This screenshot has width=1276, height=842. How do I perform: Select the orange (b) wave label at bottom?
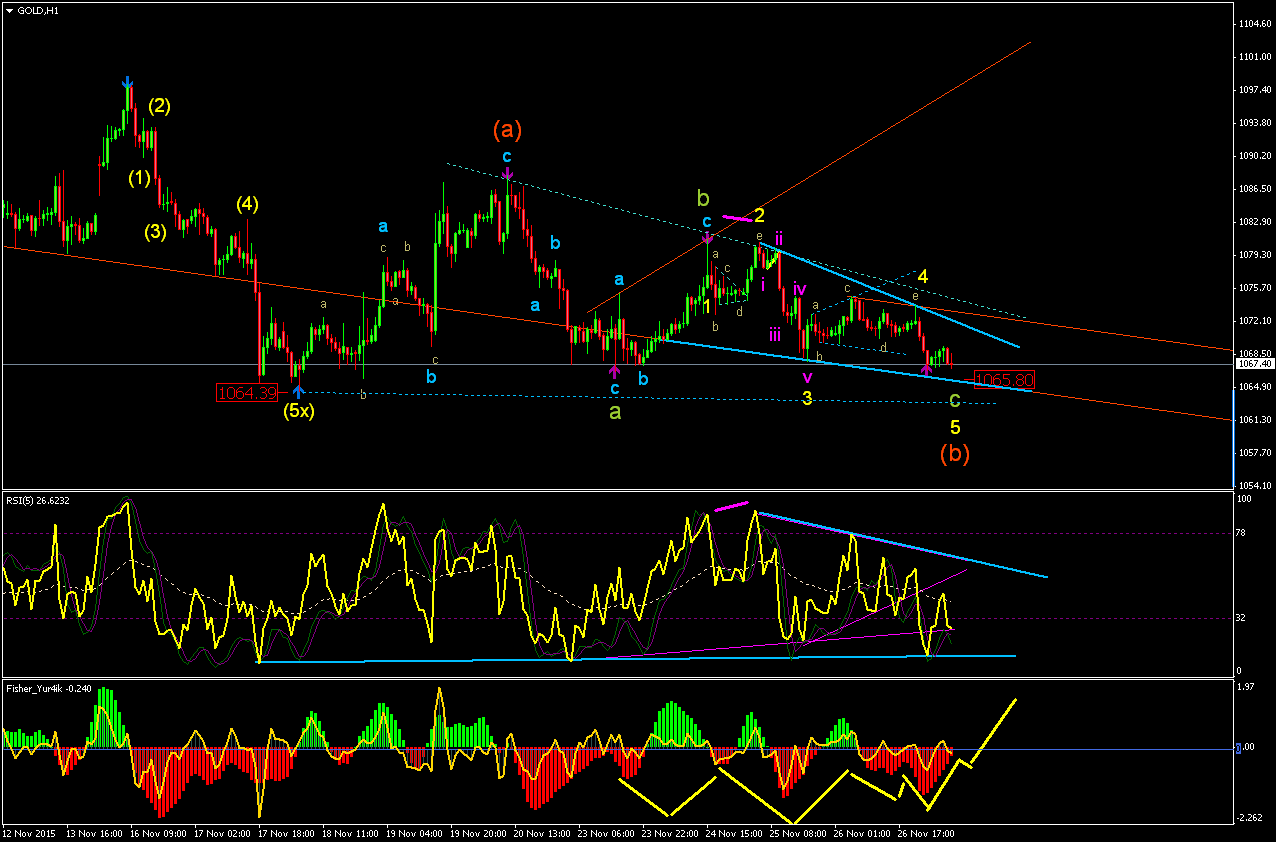(x=955, y=452)
